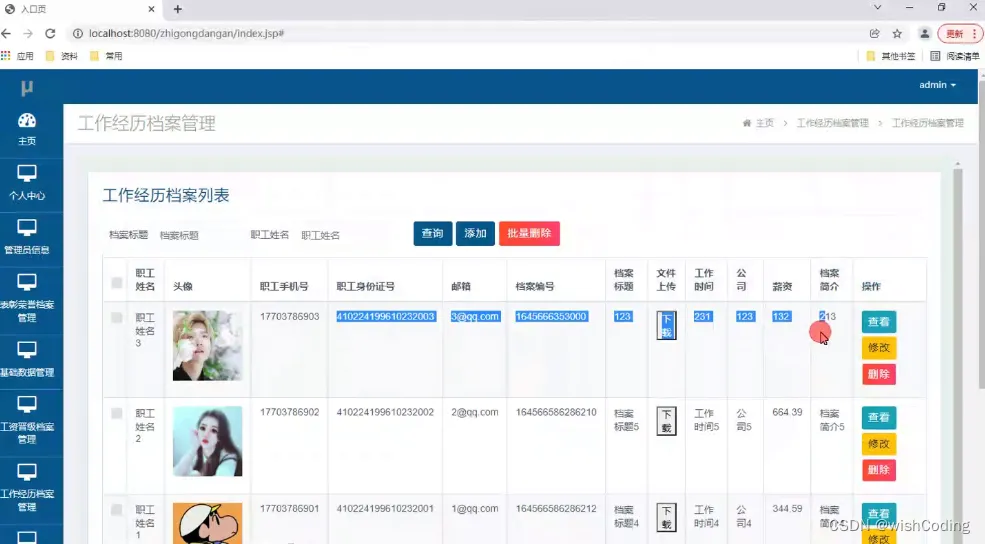View site information icon in address bar
This screenshot has width=985, height=544.
78,33
